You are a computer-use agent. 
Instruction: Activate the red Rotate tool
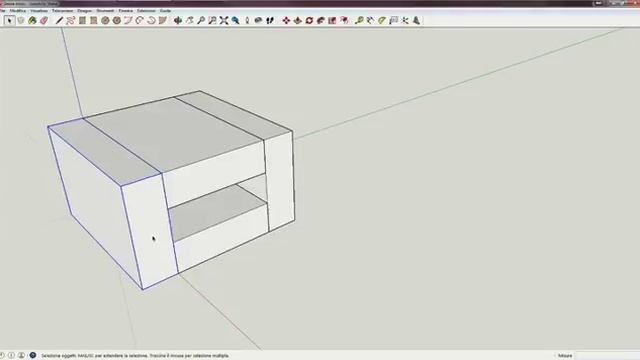point(309,20)
